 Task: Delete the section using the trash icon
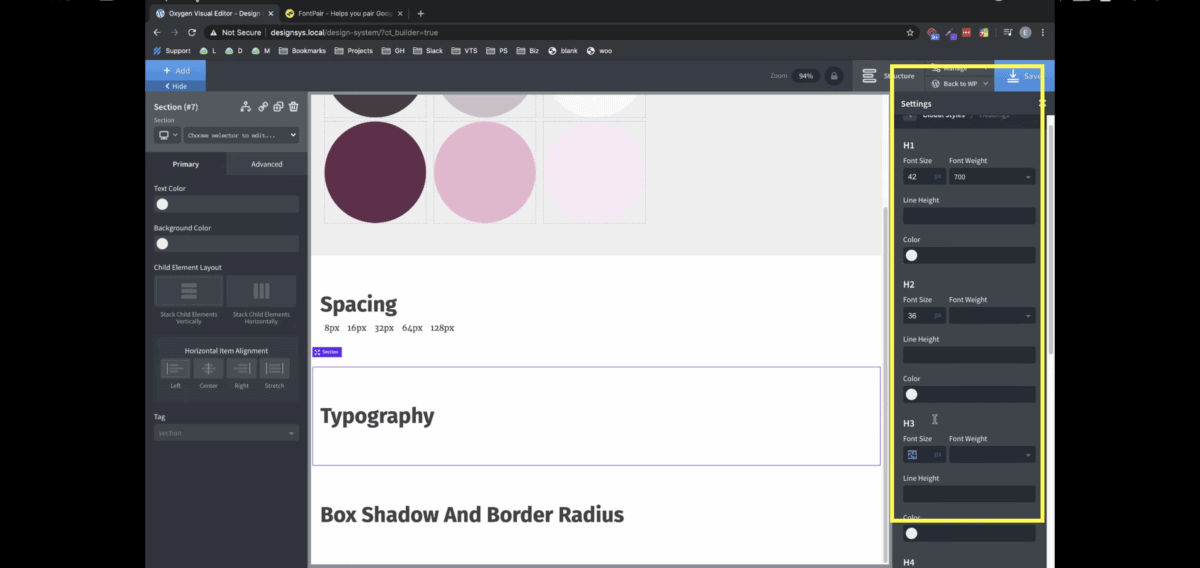[x=294, y=107]
